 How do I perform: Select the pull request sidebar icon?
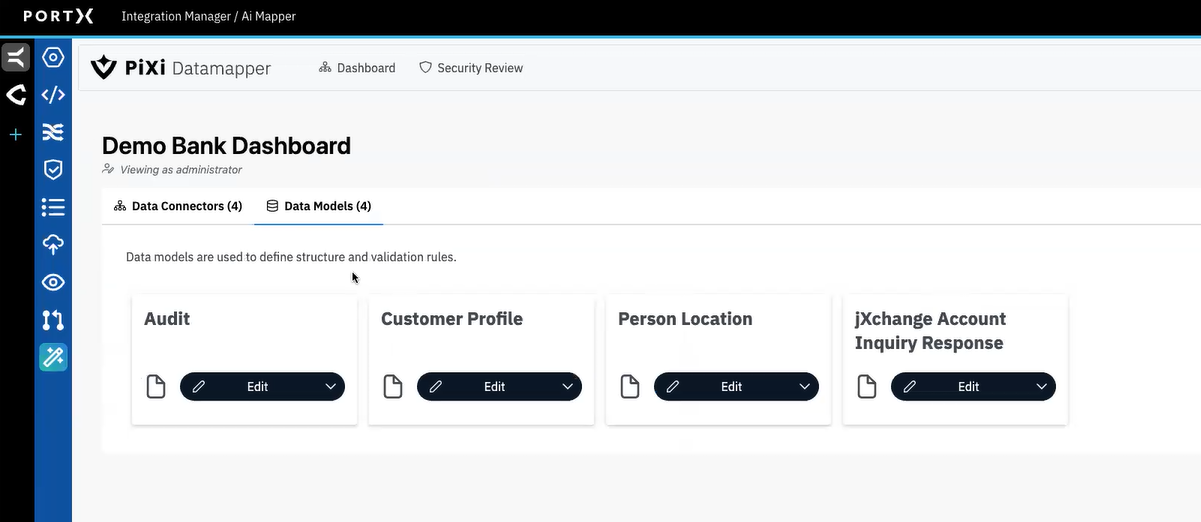[x=53, y=320]
